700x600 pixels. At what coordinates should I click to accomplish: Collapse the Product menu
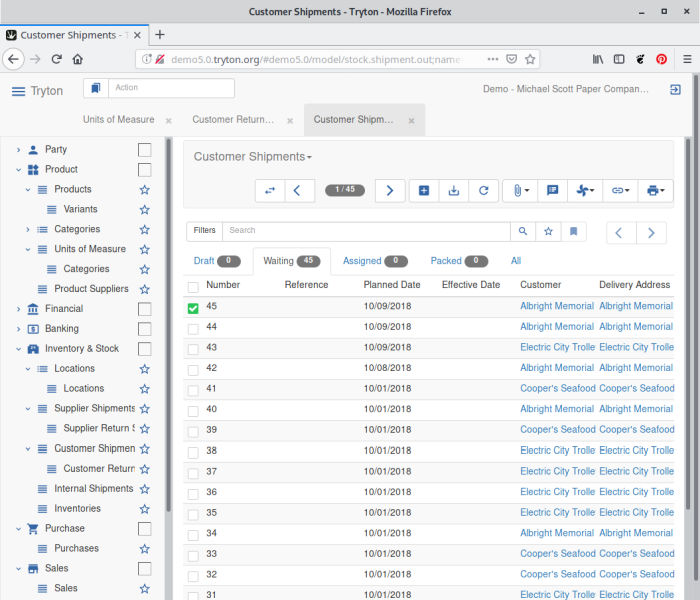tap(18, 170)
